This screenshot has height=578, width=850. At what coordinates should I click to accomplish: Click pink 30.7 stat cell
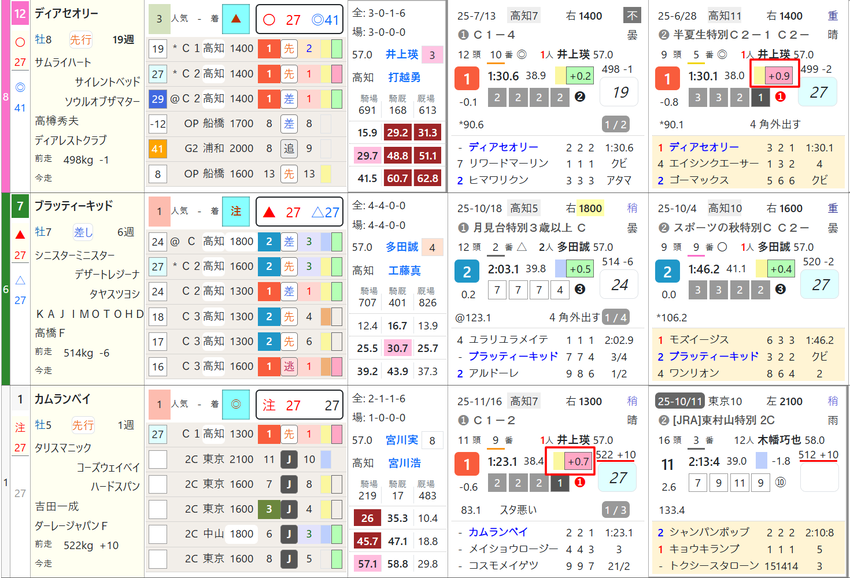pos(397,348)
